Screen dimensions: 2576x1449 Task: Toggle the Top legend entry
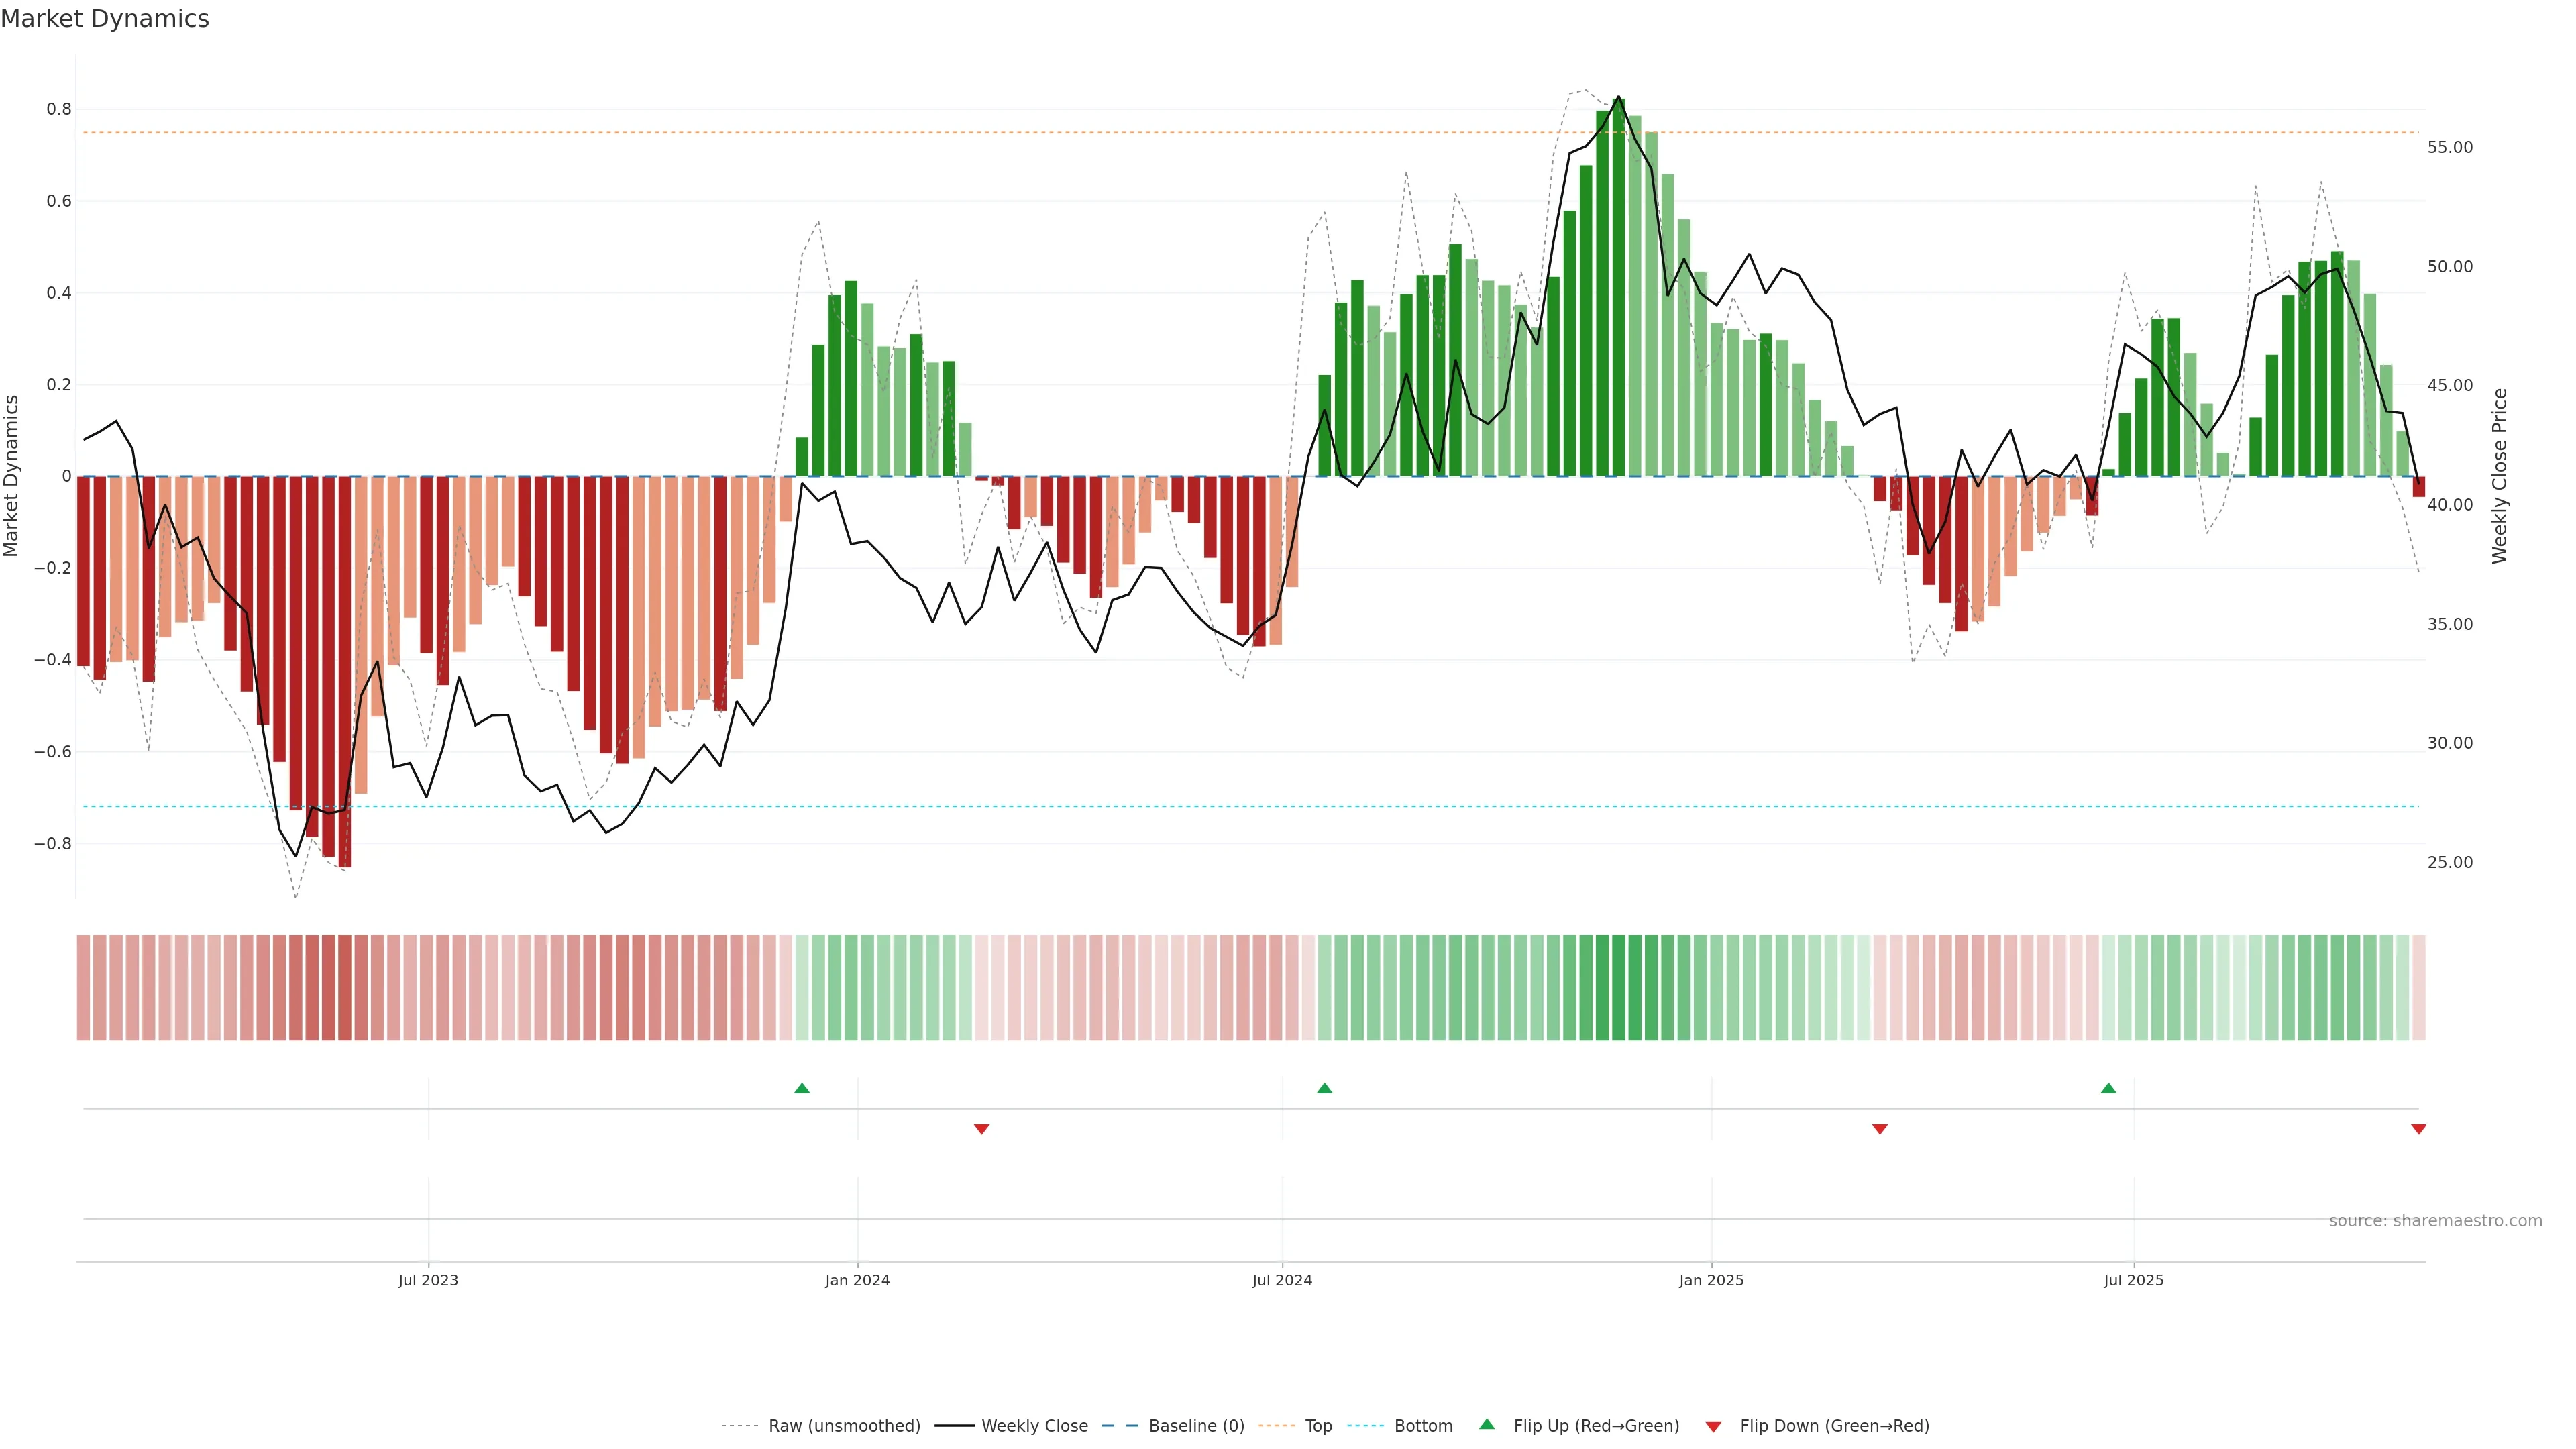1318,1425
